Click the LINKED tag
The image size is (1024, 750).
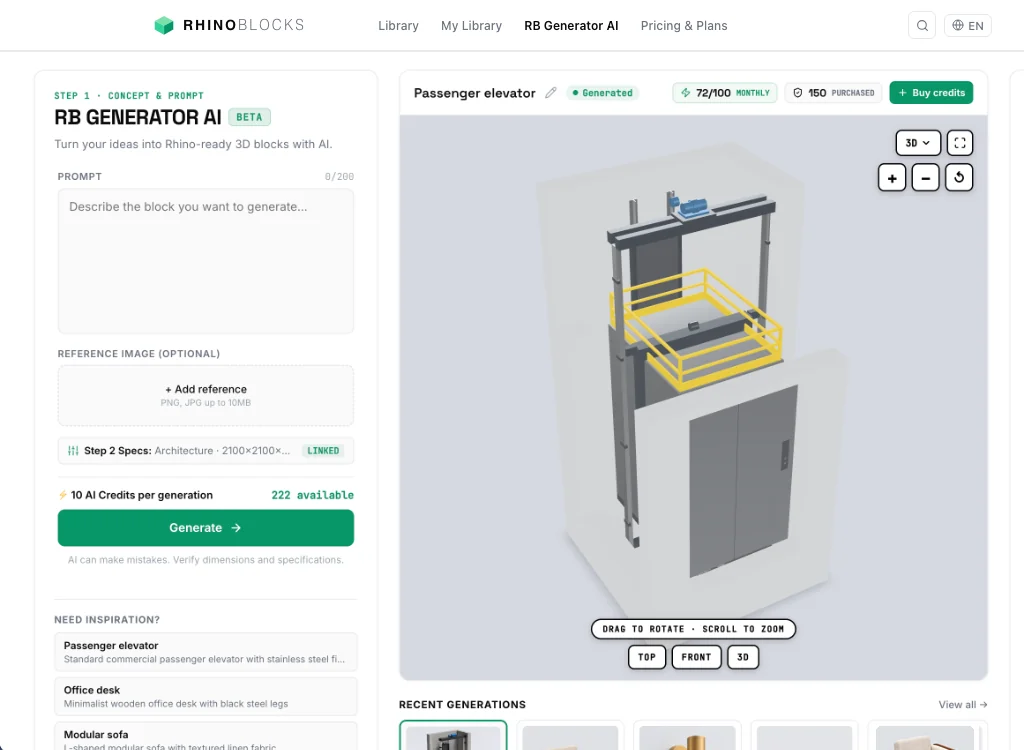(x=323, y=451)
